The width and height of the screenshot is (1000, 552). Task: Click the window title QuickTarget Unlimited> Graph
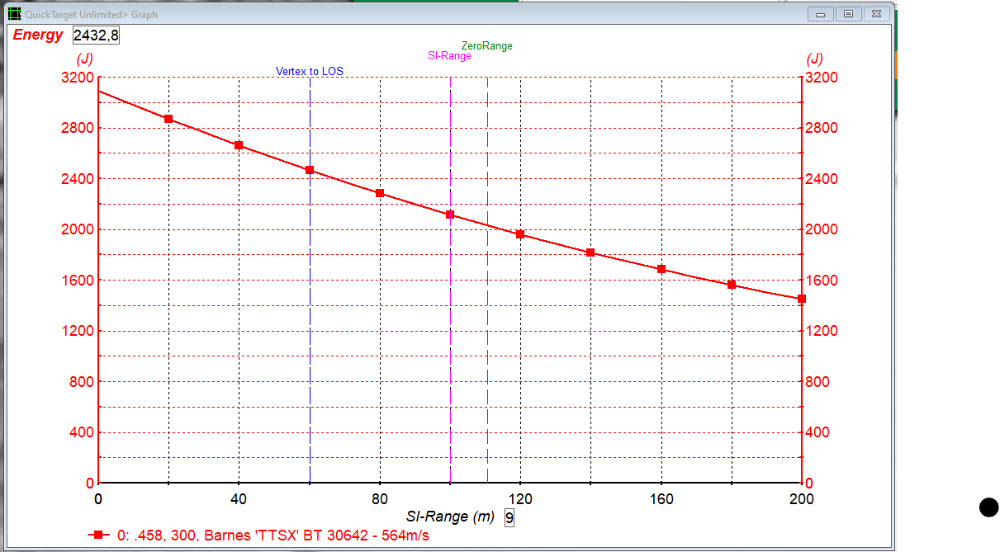coord(91,14)
